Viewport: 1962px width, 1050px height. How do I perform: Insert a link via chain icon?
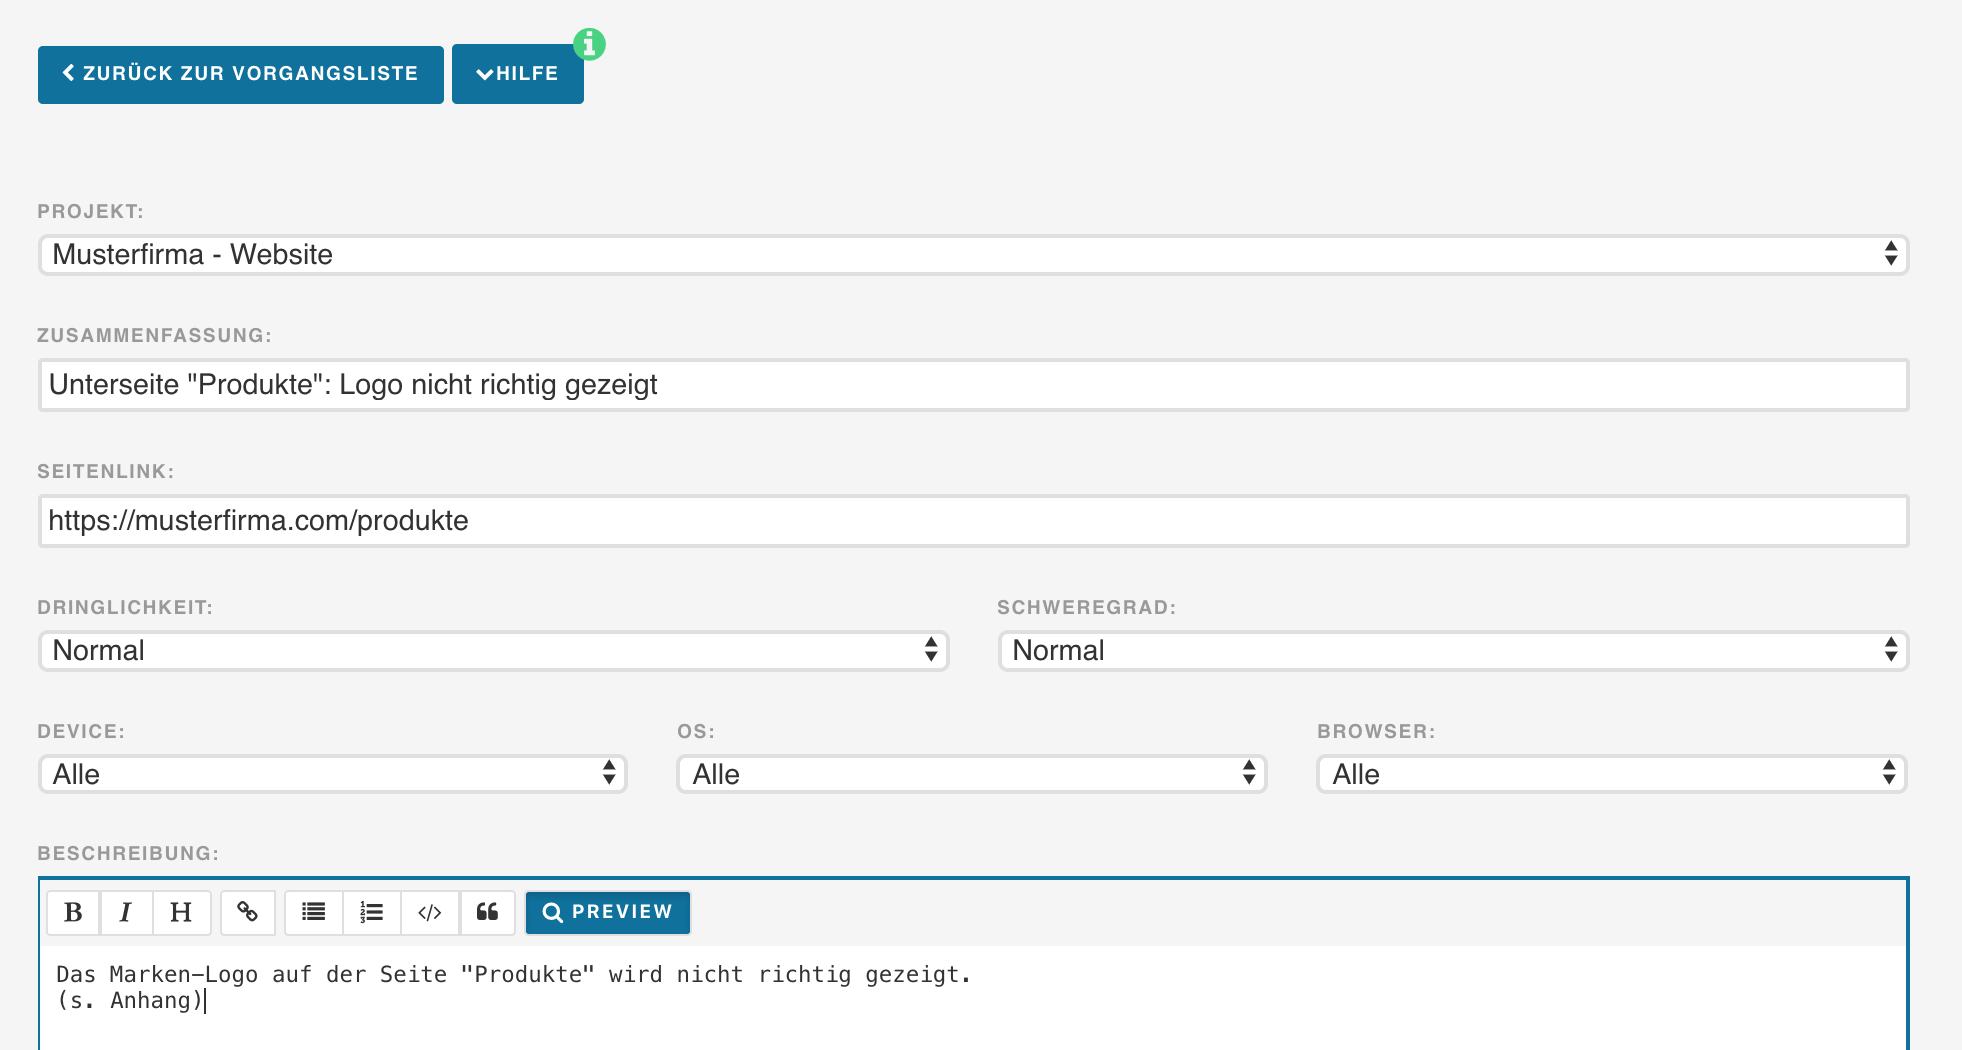click(248, 912)
